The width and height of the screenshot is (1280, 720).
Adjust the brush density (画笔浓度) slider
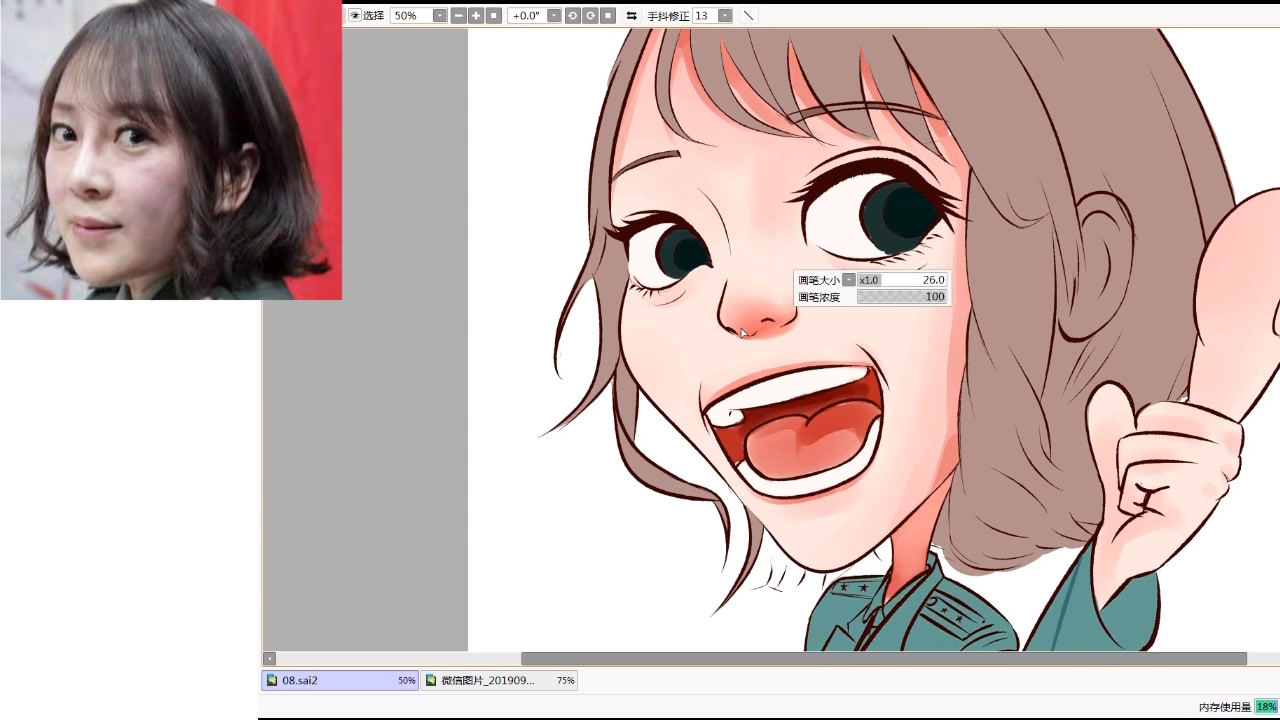tap(902, 297)
